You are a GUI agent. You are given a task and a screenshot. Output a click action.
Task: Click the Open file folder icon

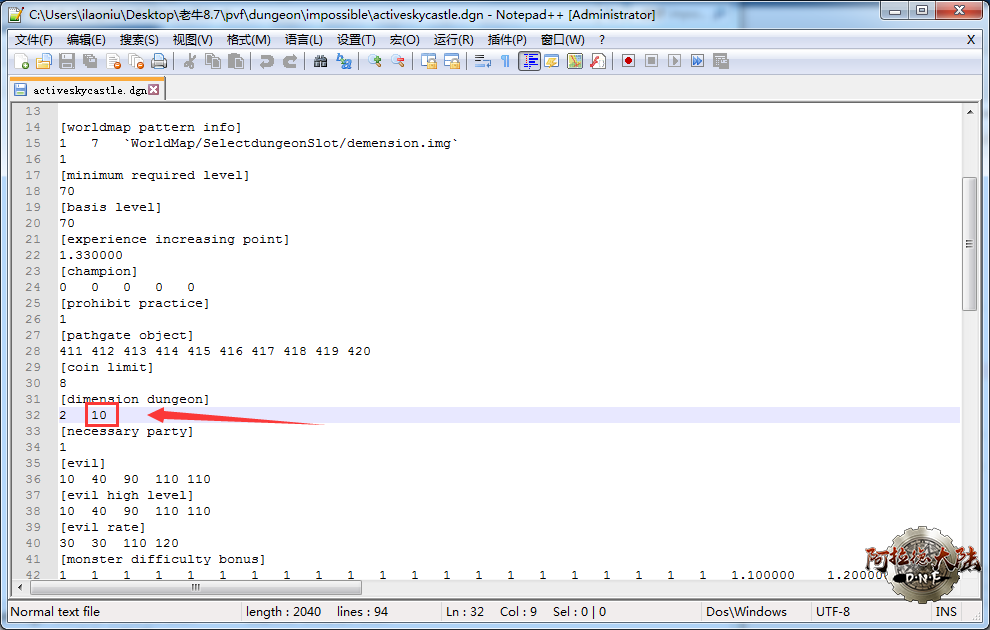(x=44, y=62)
